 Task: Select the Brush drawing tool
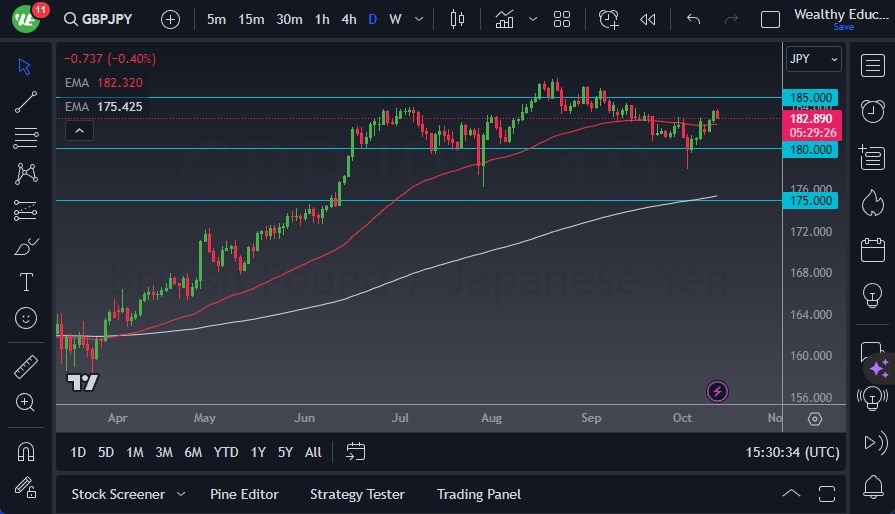(26, 246)
